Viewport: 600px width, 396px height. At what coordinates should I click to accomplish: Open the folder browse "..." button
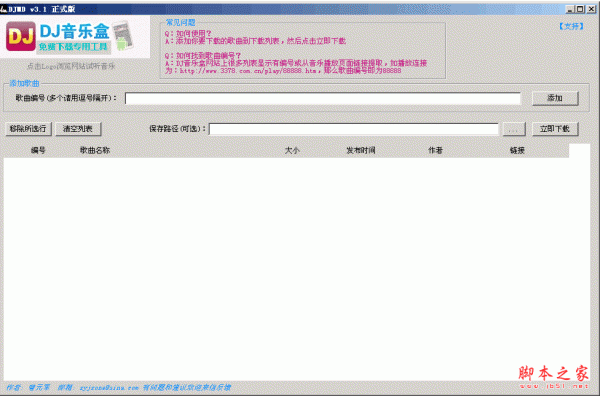point(514,129)
